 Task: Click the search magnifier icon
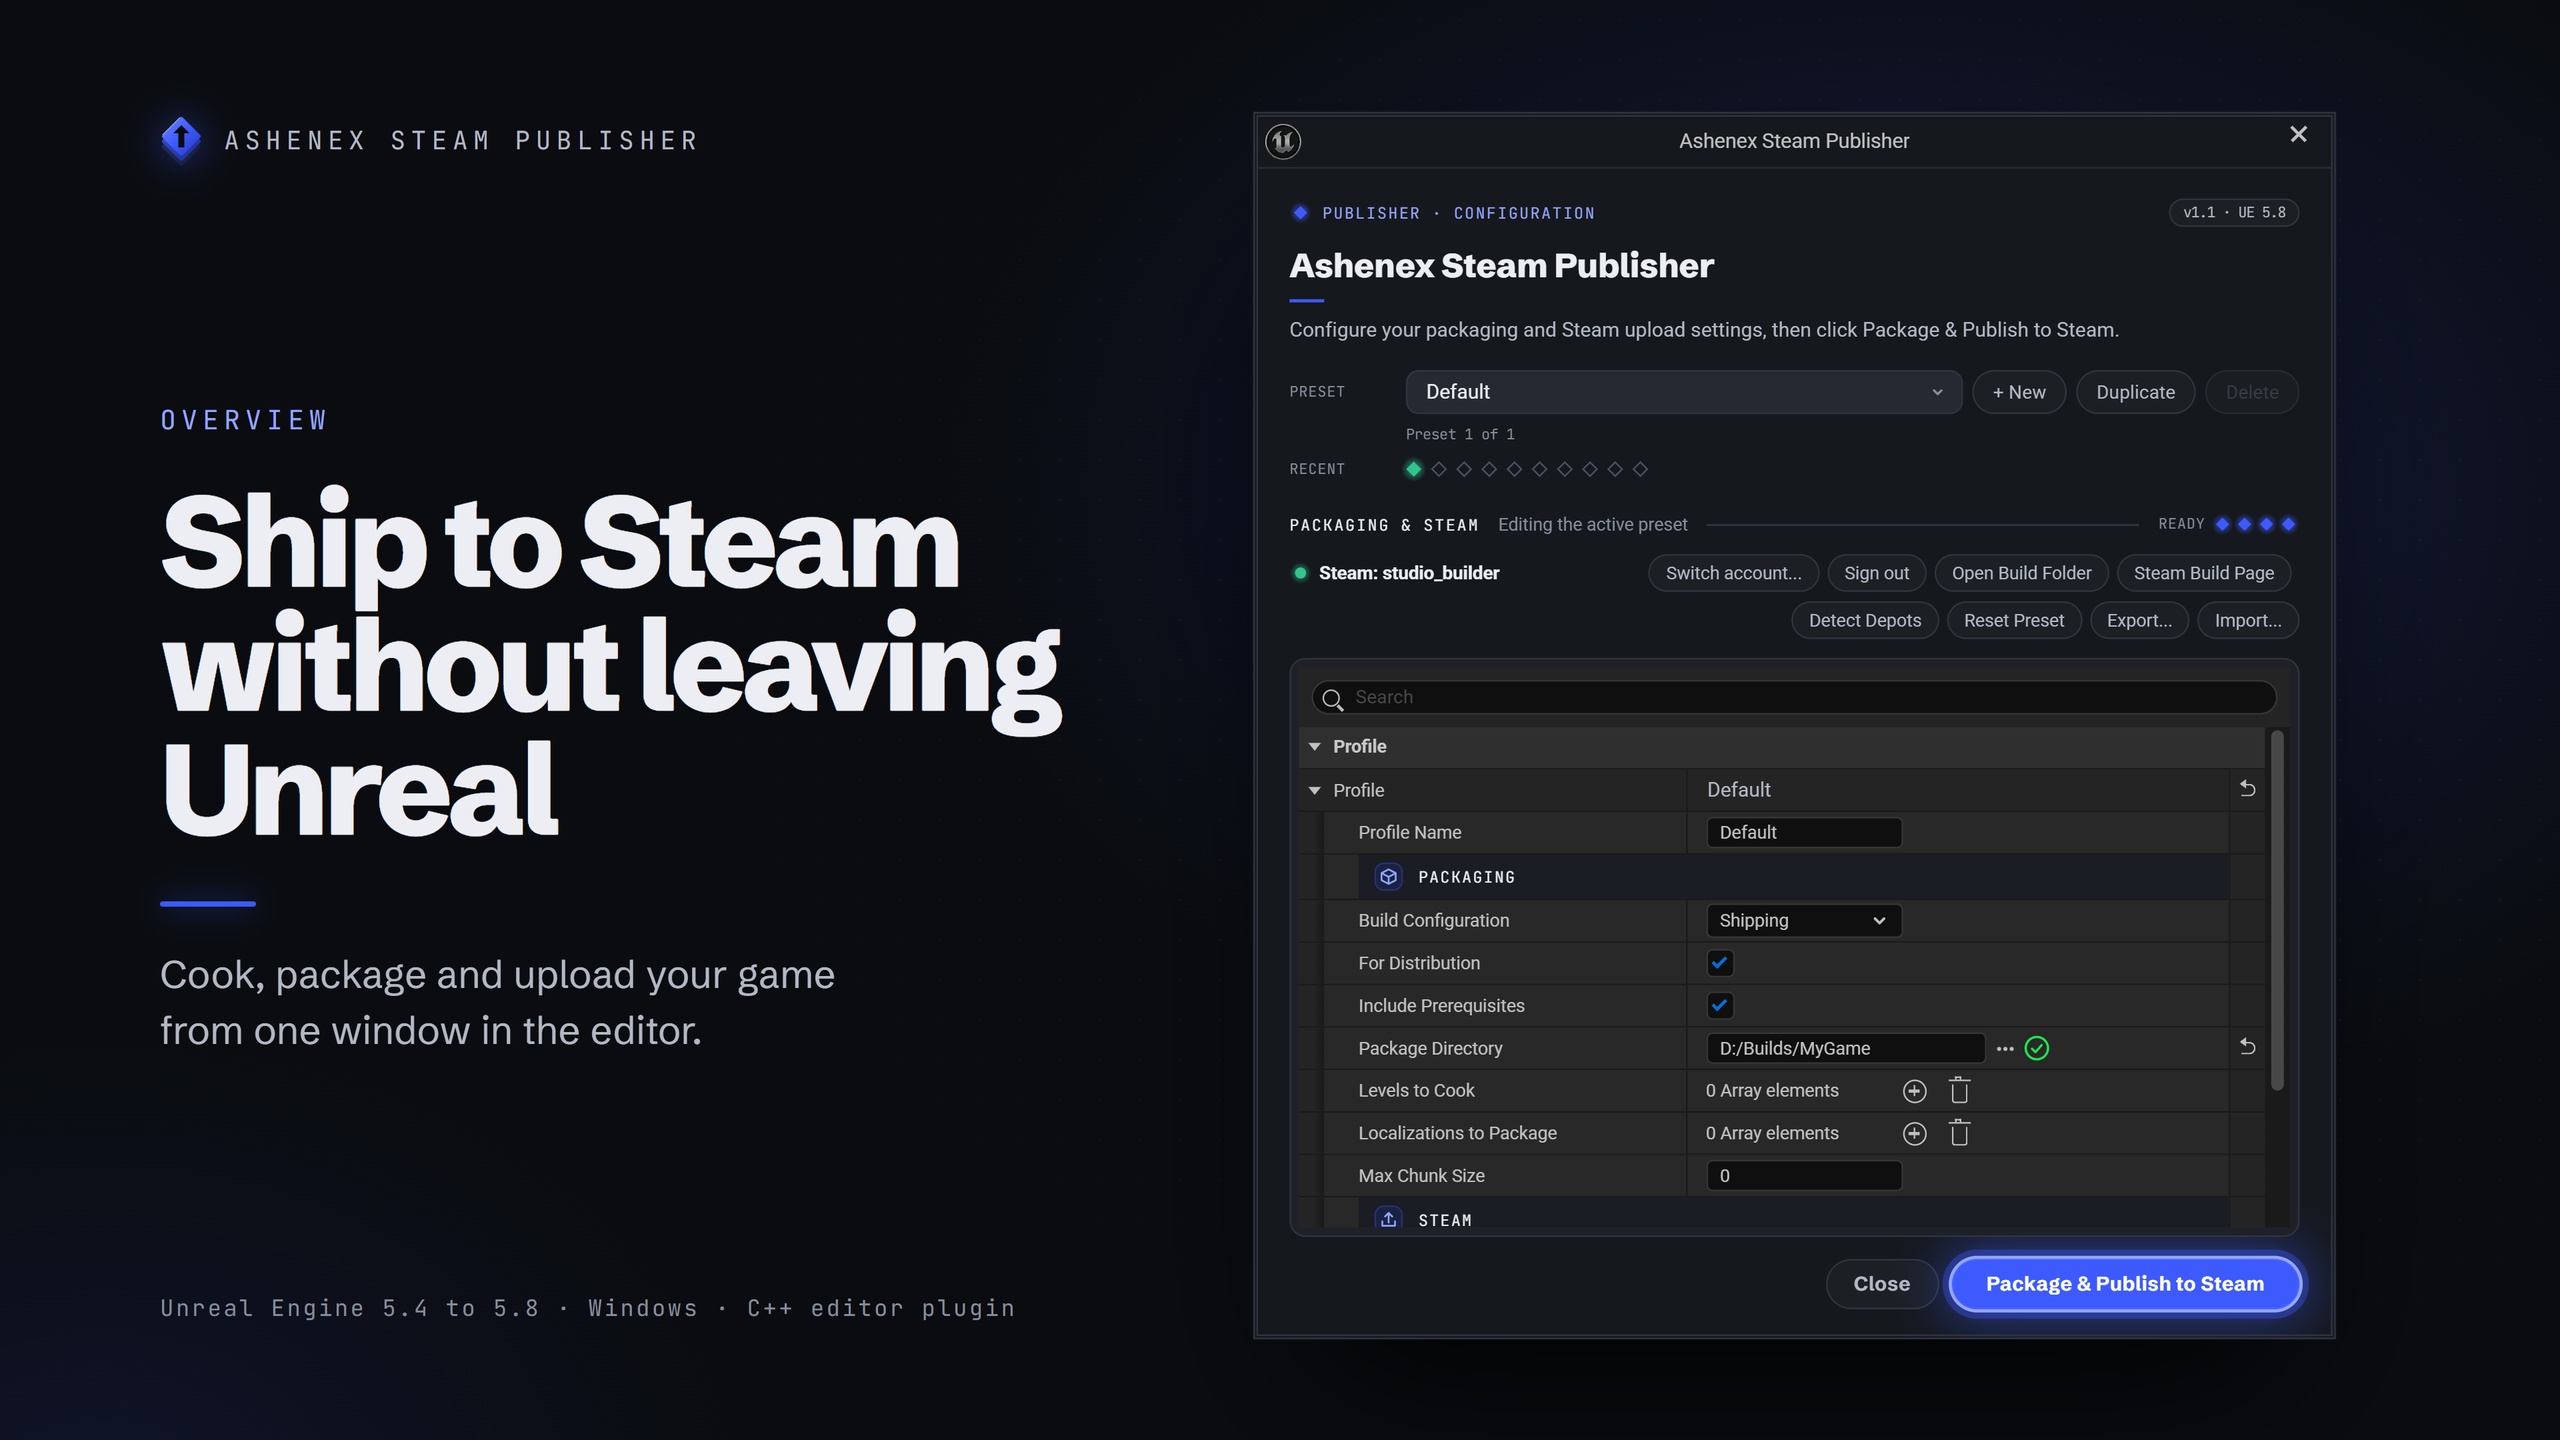click(1332, 699)
